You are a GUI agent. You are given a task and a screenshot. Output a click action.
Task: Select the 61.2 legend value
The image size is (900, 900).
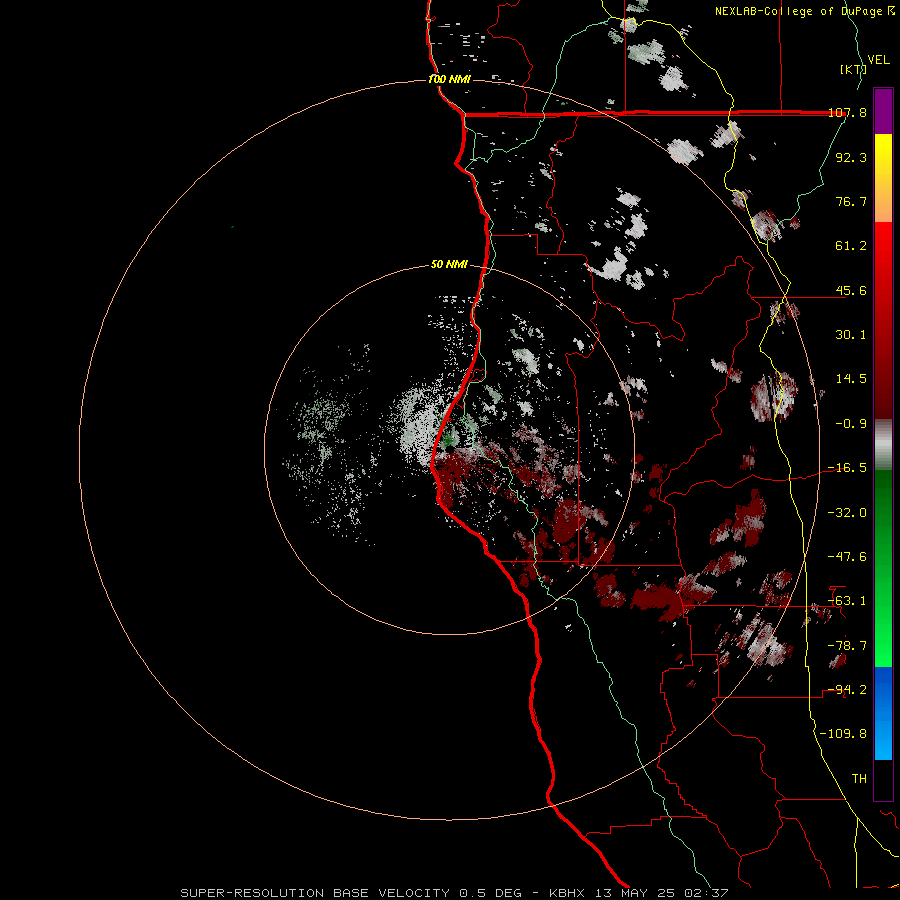click(851, 246)
